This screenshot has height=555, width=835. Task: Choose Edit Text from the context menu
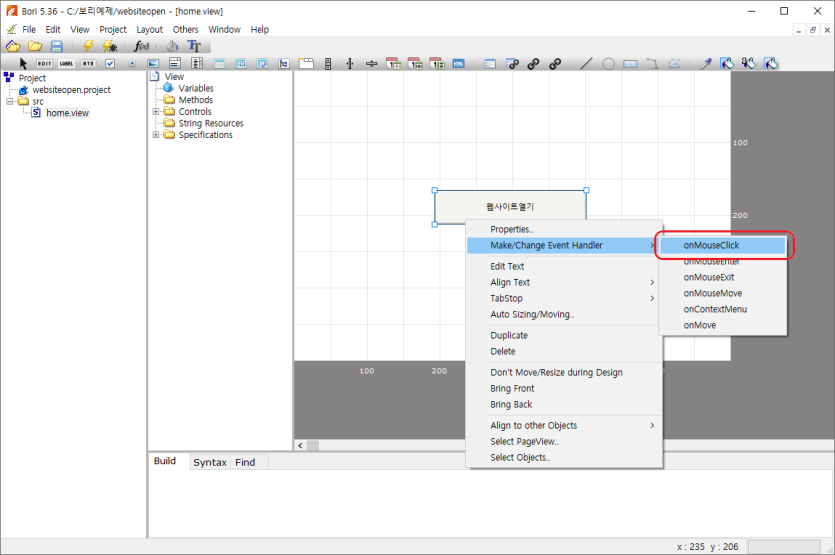click(564, 266)
